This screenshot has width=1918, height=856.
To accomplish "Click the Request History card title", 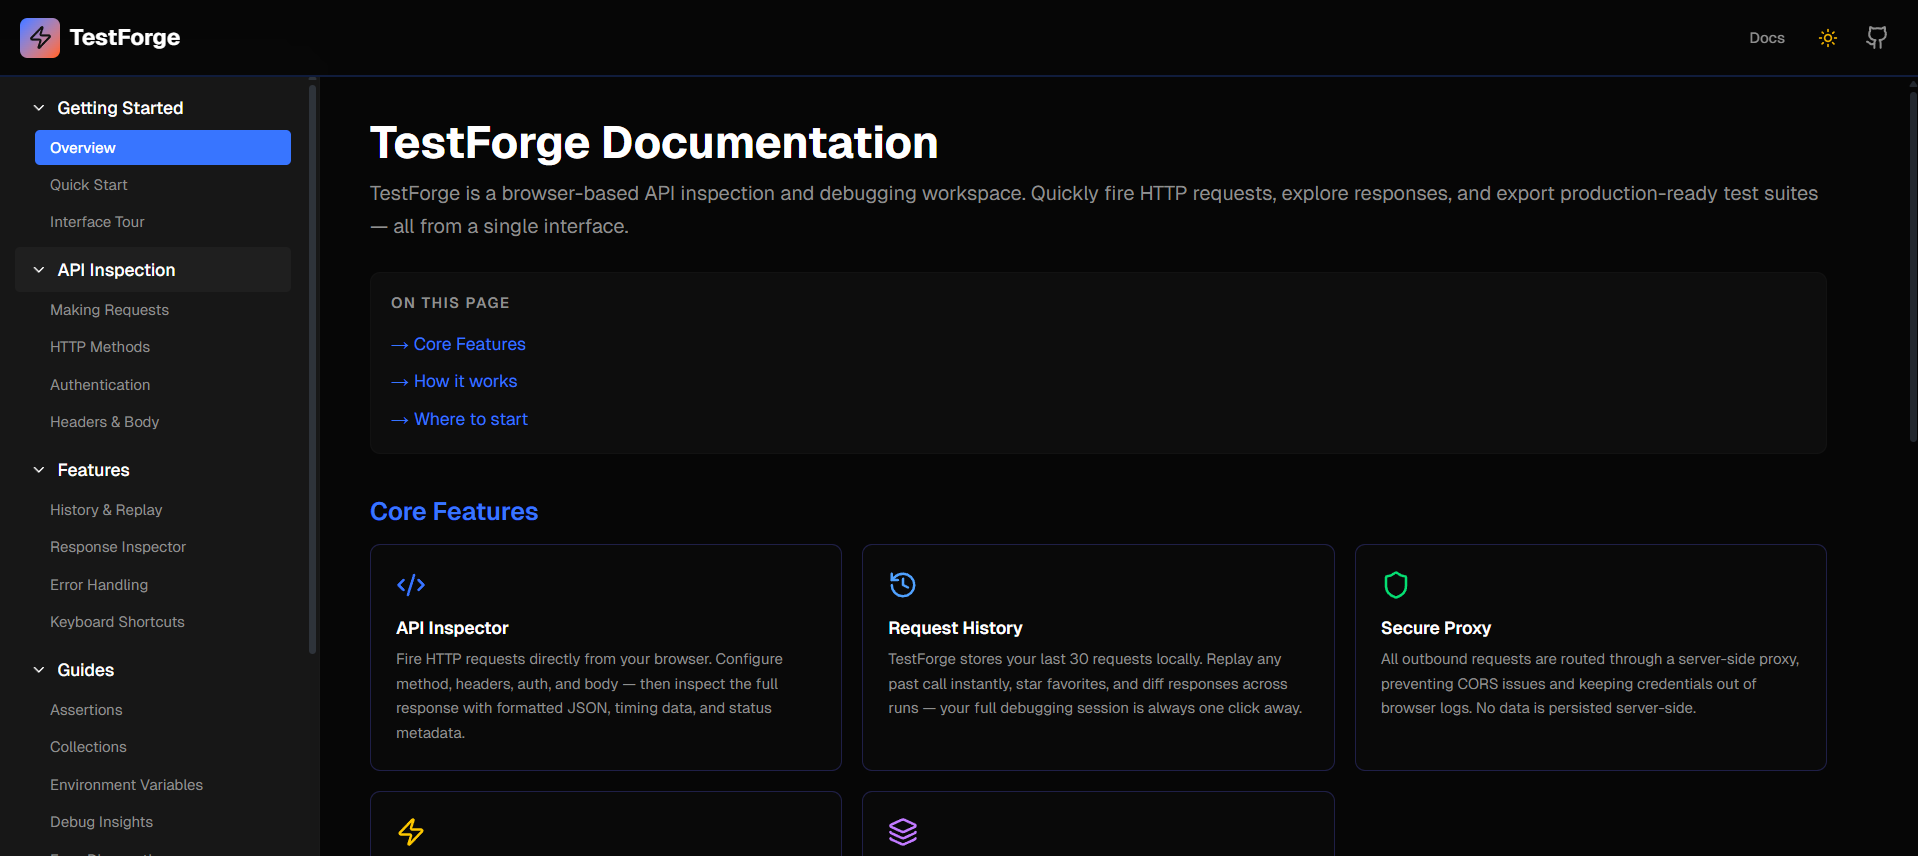I will coord(955,628).
